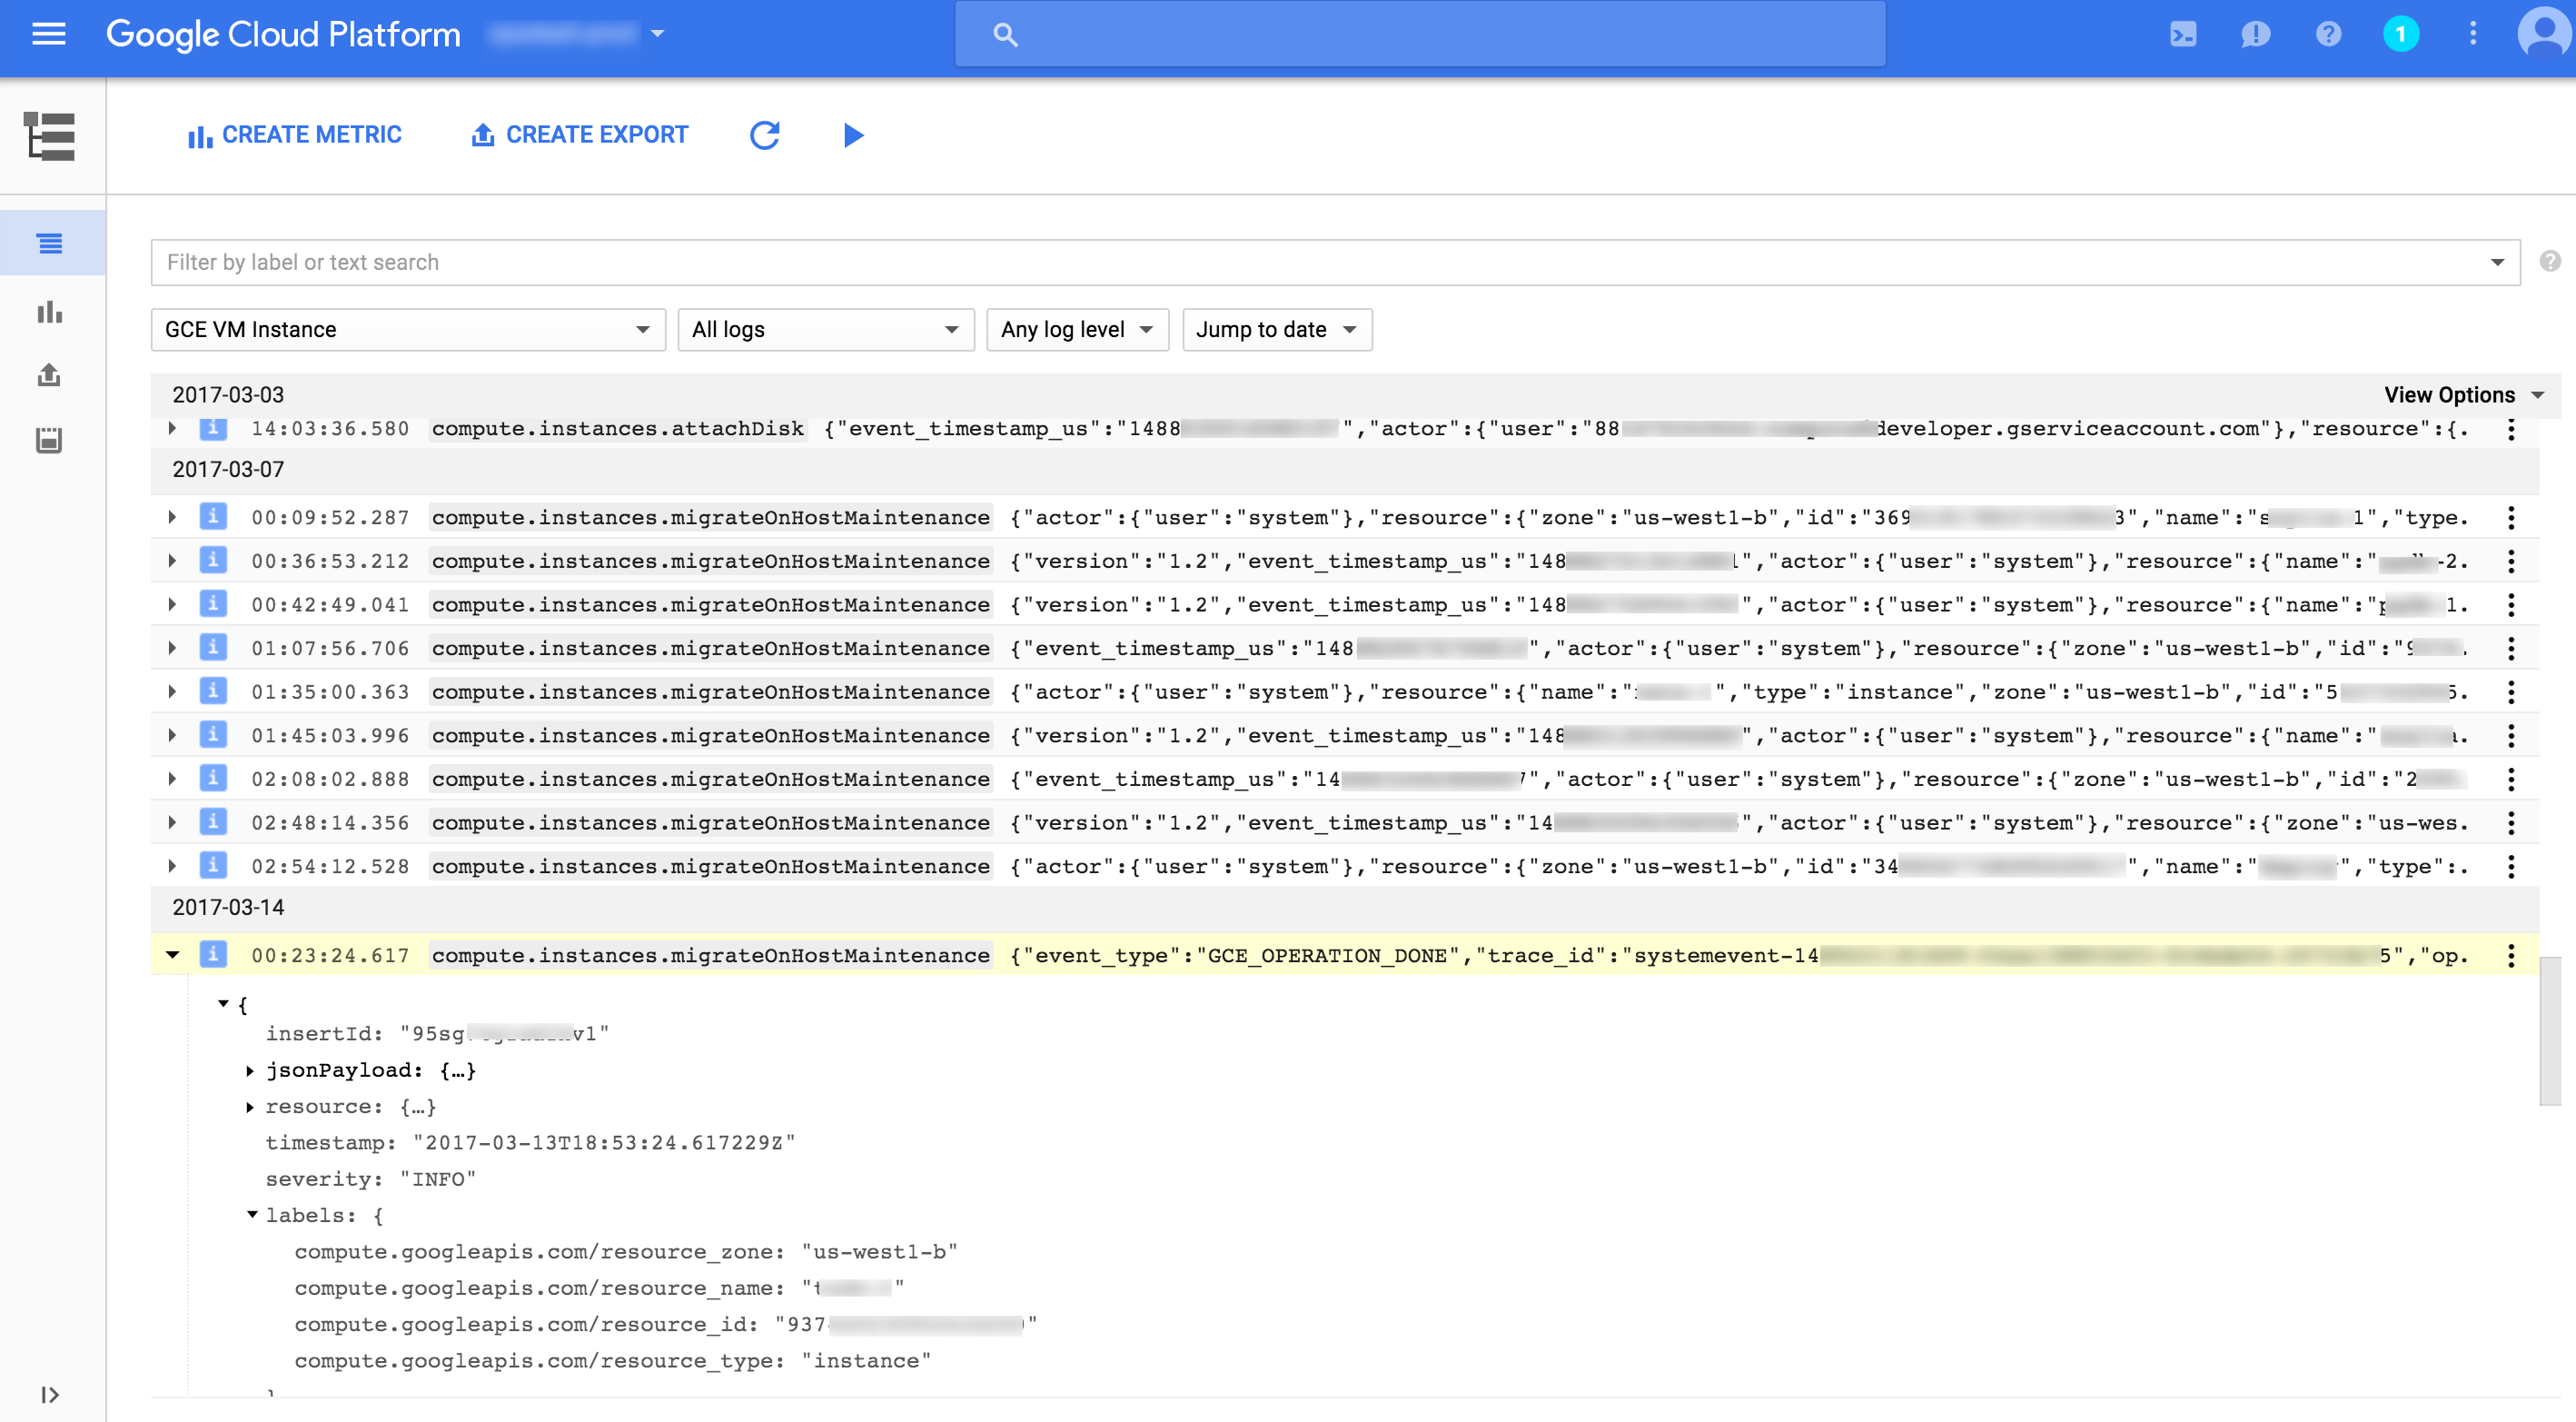Open more menu for 01:07:56.706 entry
The image size is (2576, 1422).
point(2511,648)
